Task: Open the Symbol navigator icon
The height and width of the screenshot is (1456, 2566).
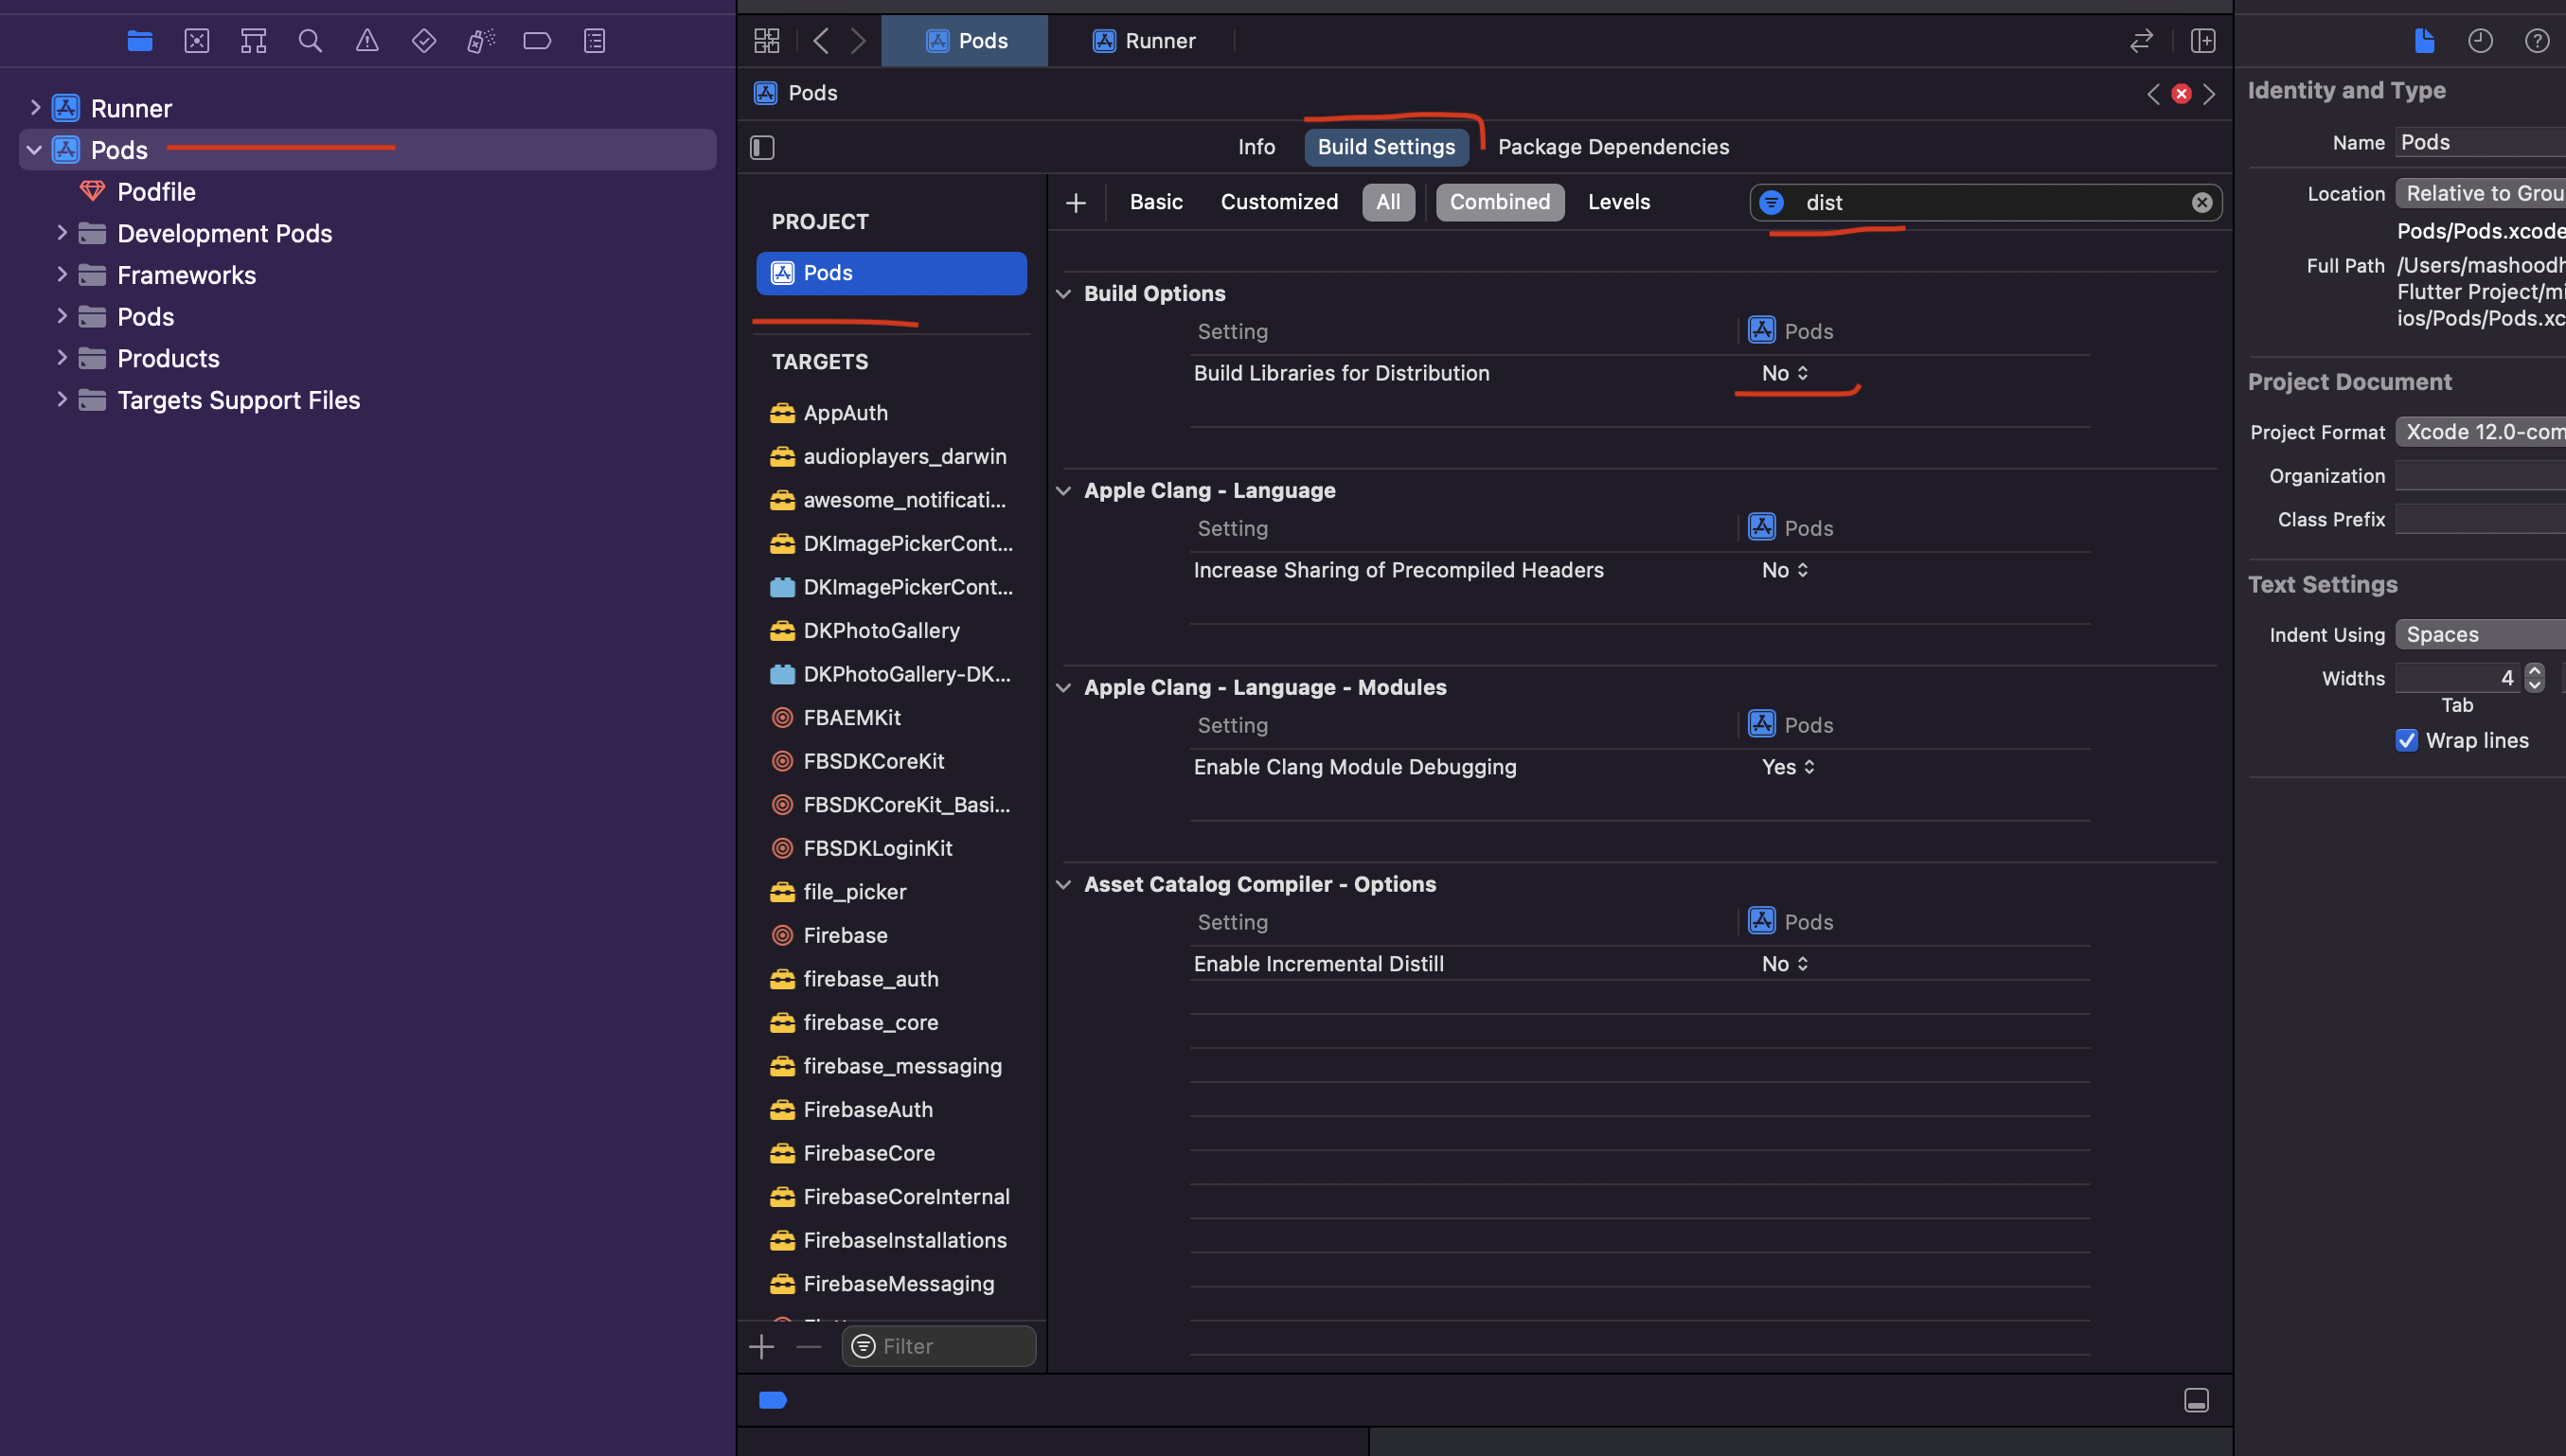Action: [x=254, y=41]
